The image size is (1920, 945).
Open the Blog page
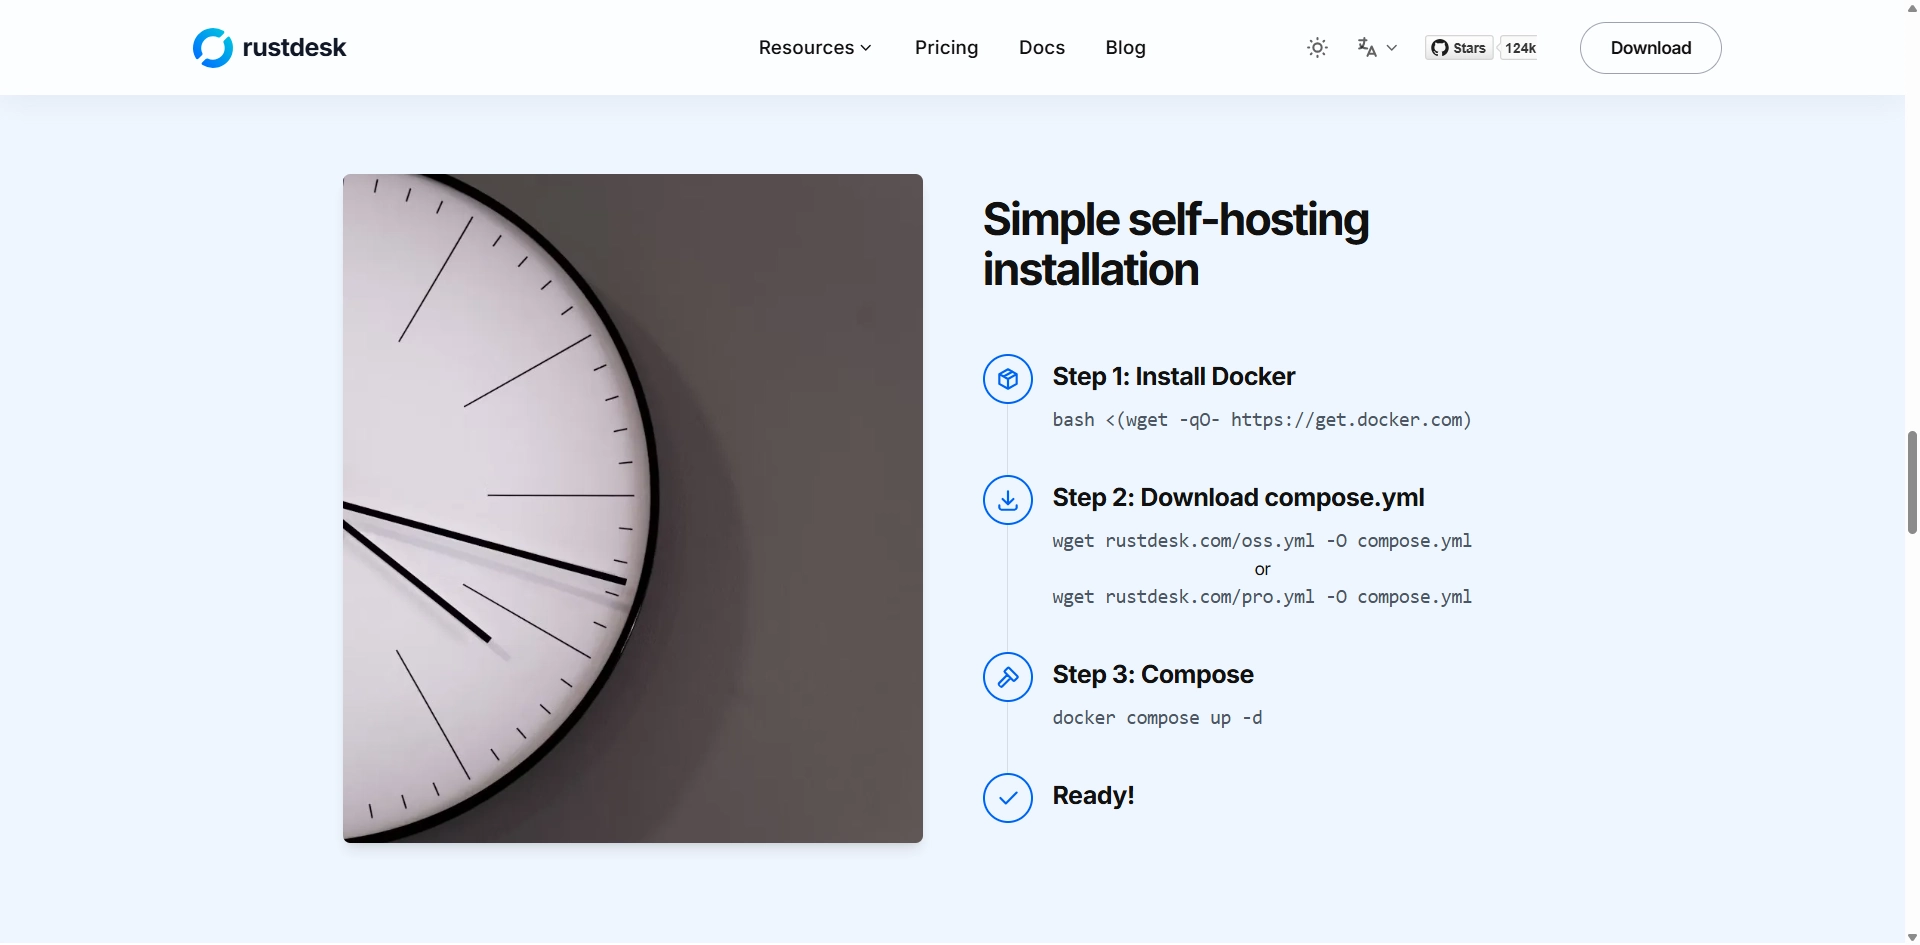point(1125,48)
